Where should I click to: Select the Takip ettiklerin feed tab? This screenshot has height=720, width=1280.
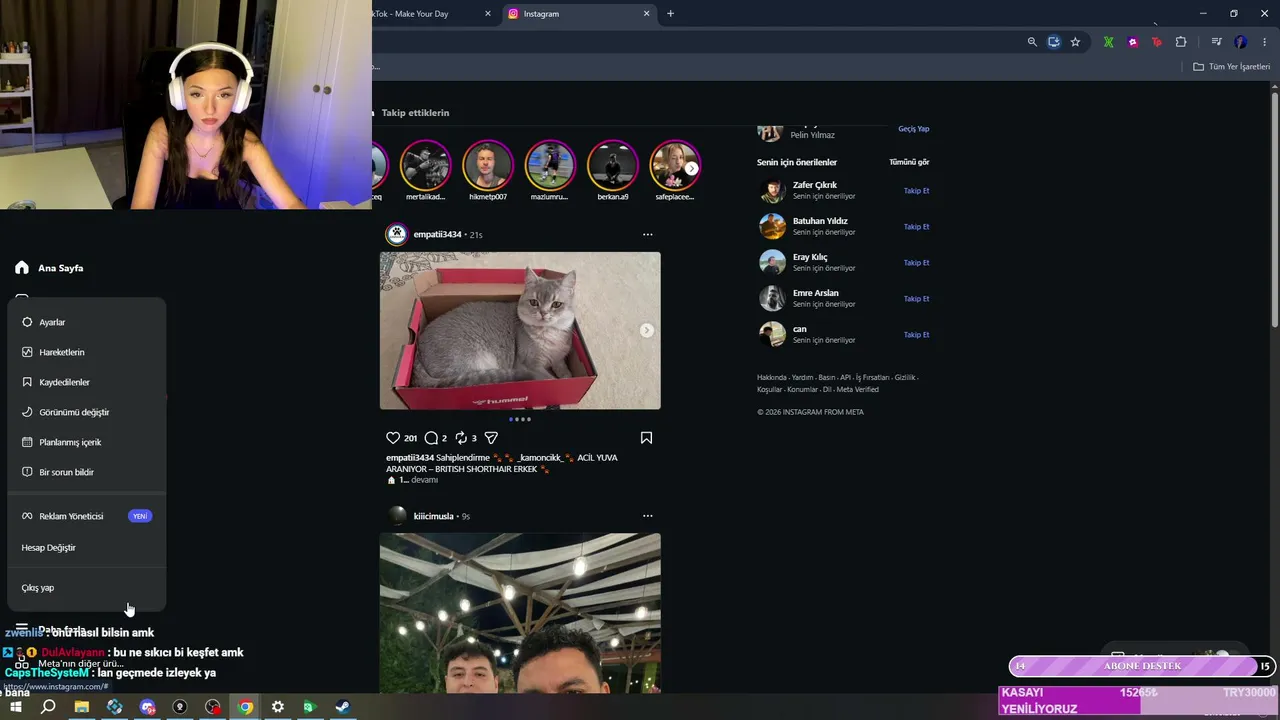pyautogui.click(x=415, y=113)
